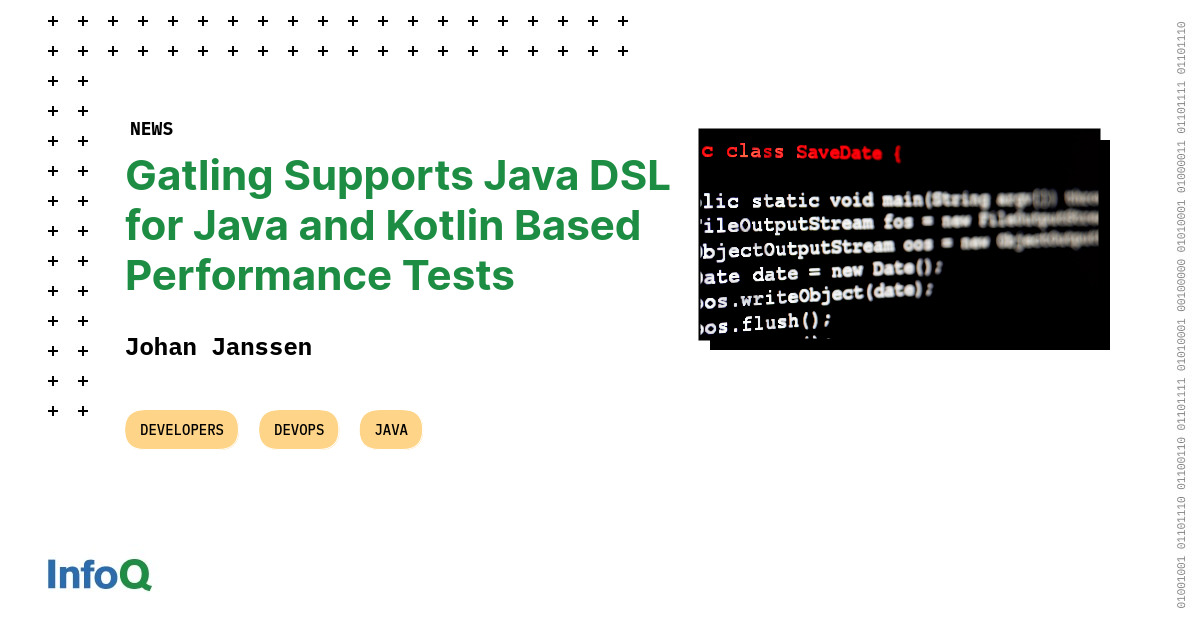Viewport: 1200px width, 630px height.
Task: Select the DEVOPS topic tag
Action: coord(299,430)
